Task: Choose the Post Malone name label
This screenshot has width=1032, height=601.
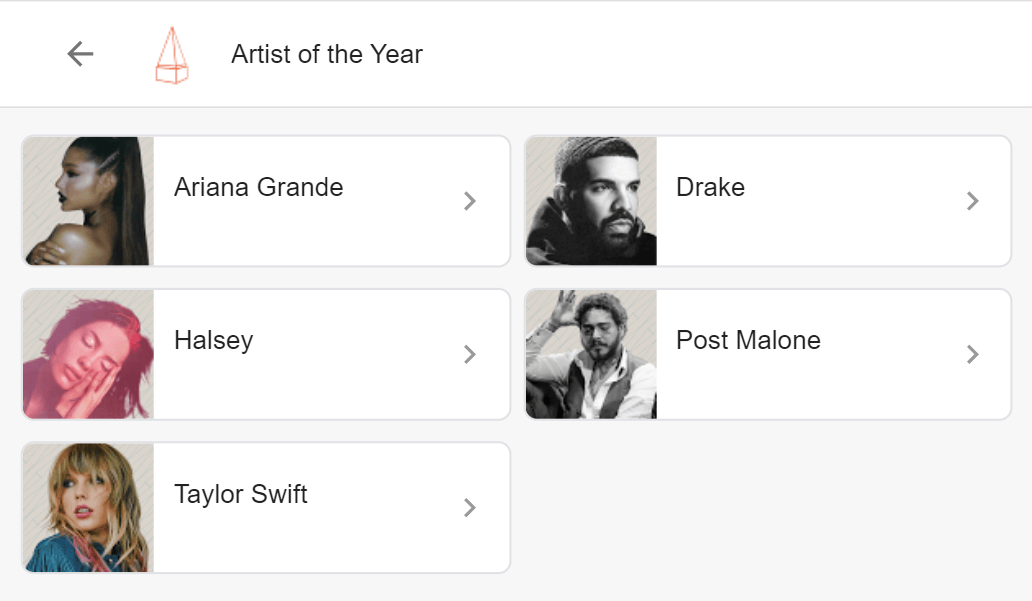Action: click(748, 341)
